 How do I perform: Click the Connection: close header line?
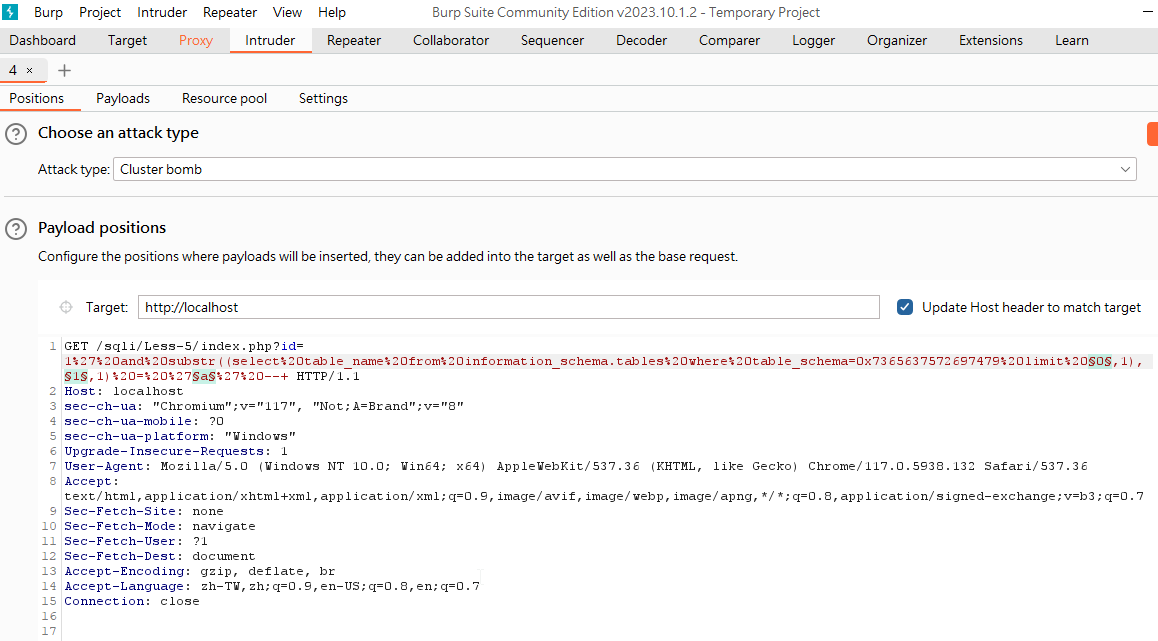(x=131, y=602)
